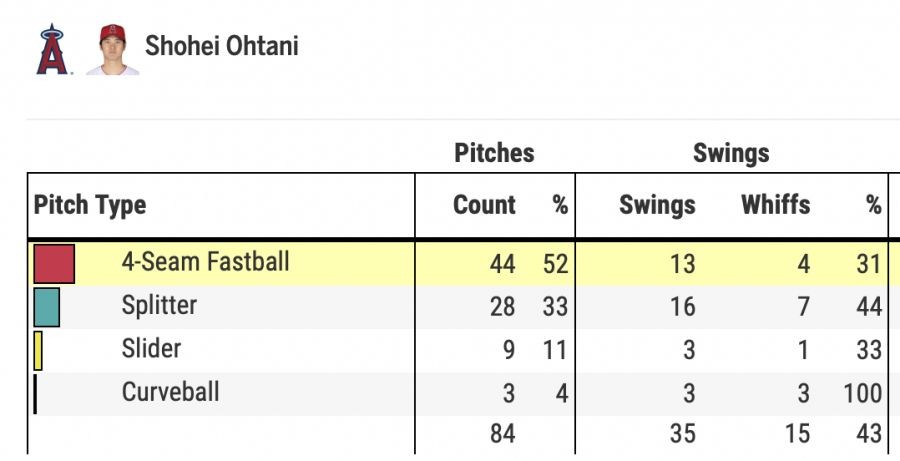Sort by the Swings column header
Viewport: 900px width, 461px height.
coord(657,205)
